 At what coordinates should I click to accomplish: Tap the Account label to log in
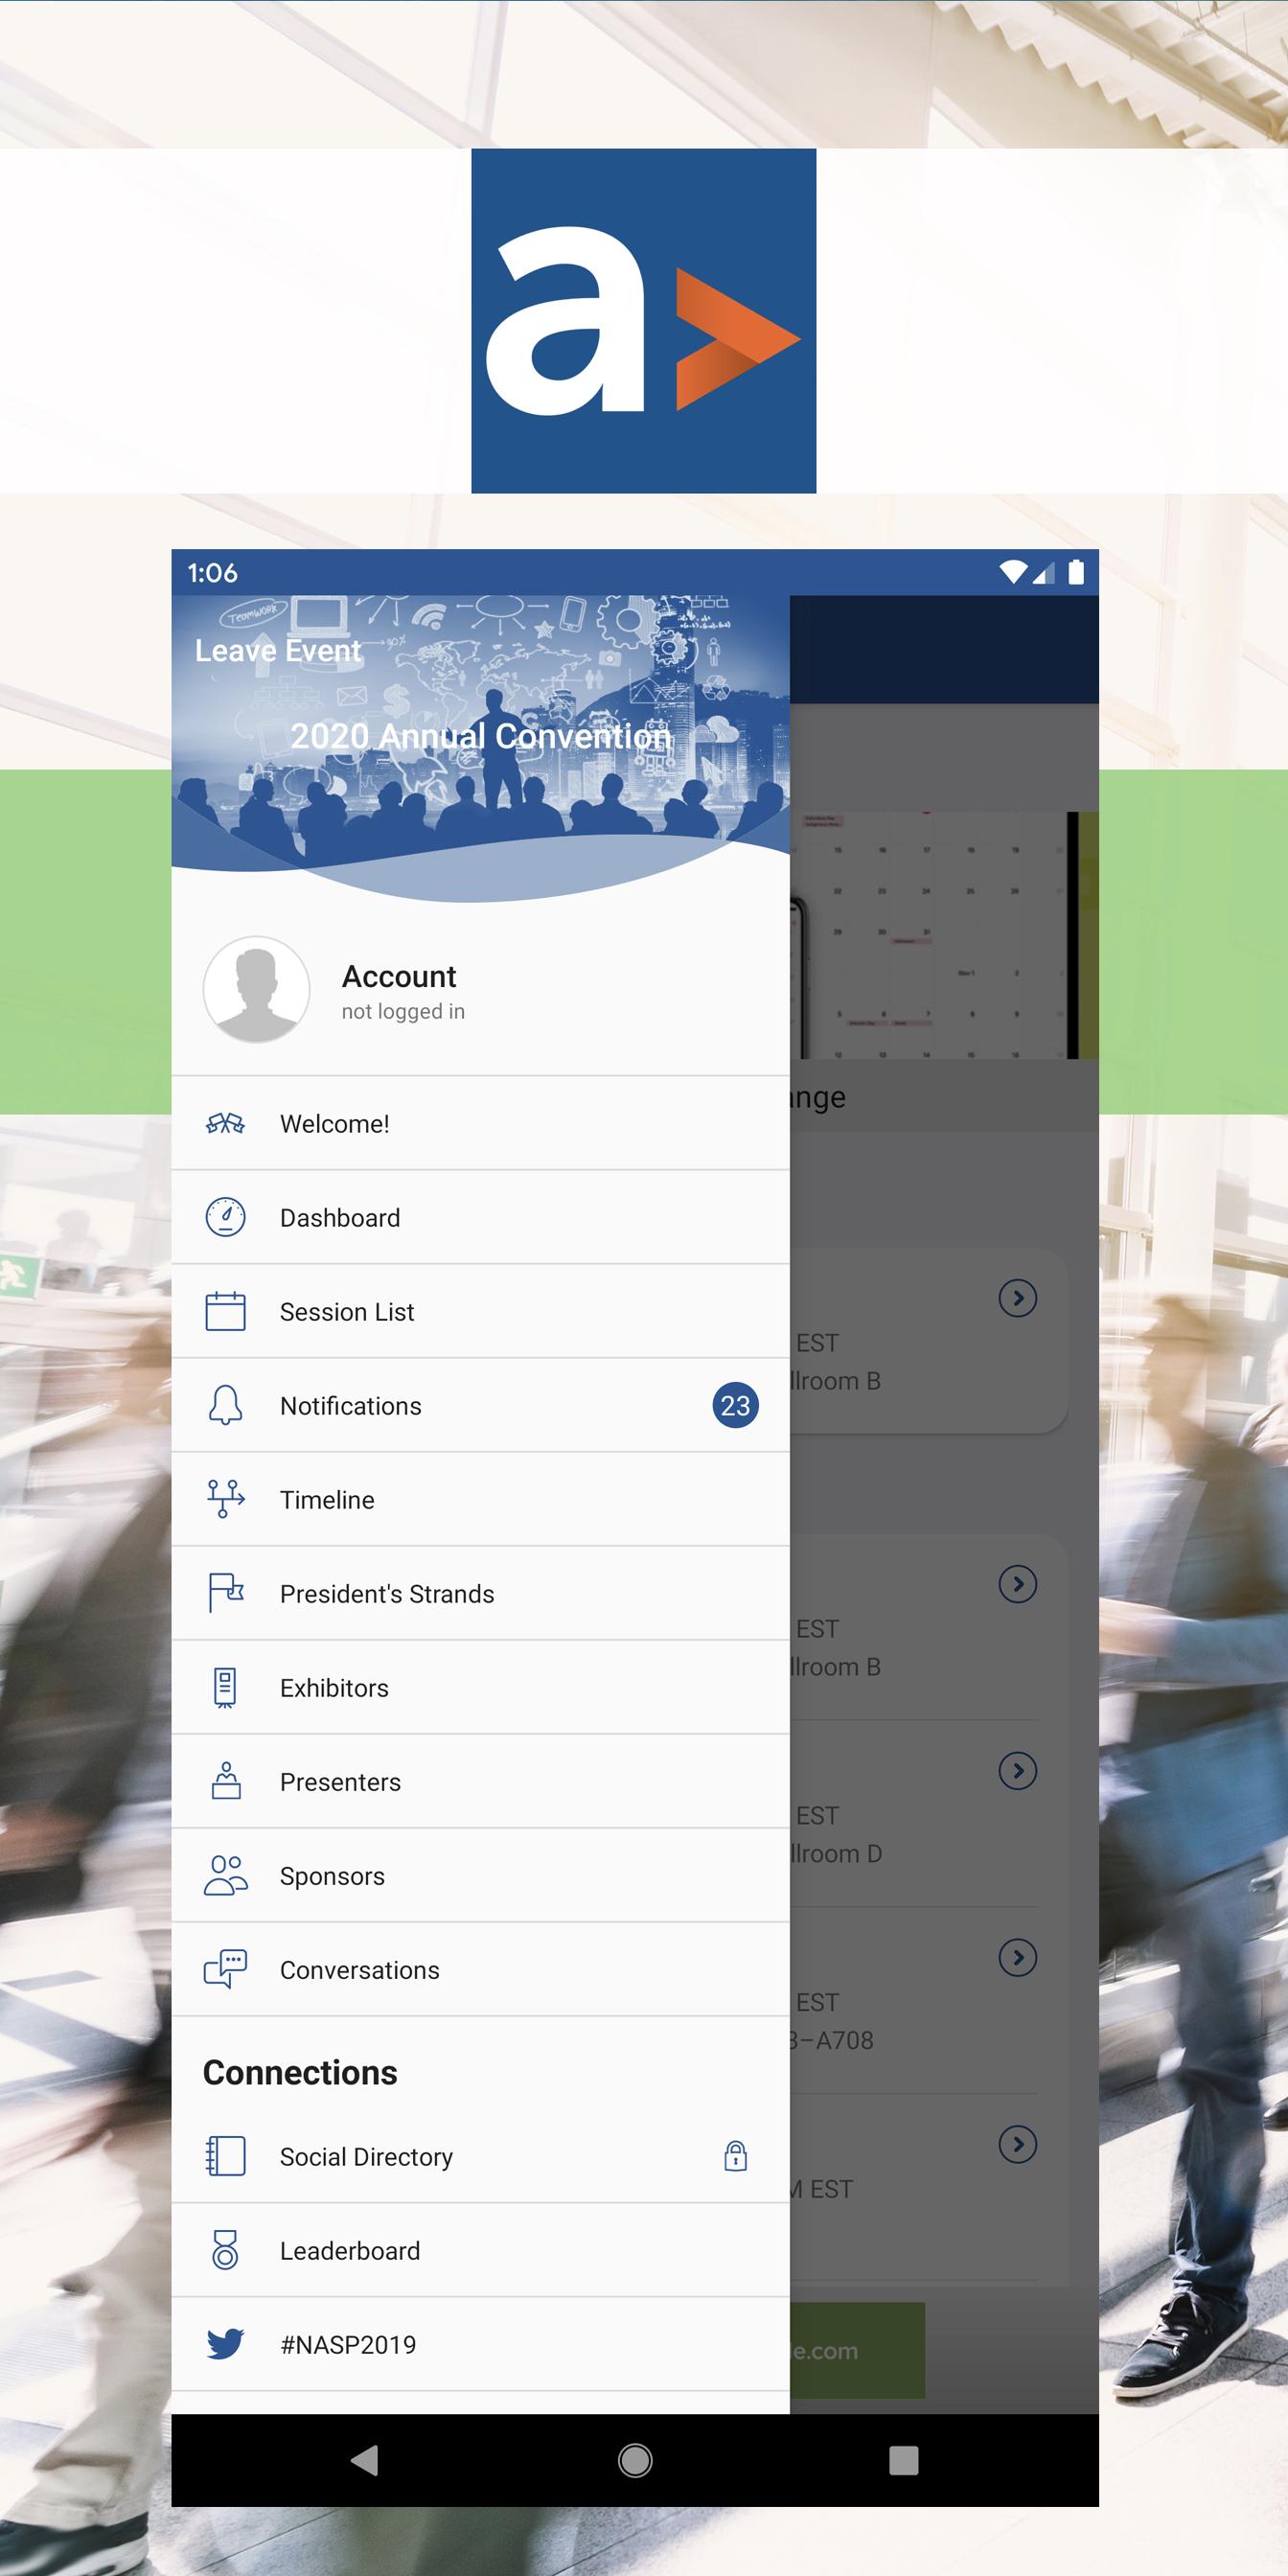point(399,976)
